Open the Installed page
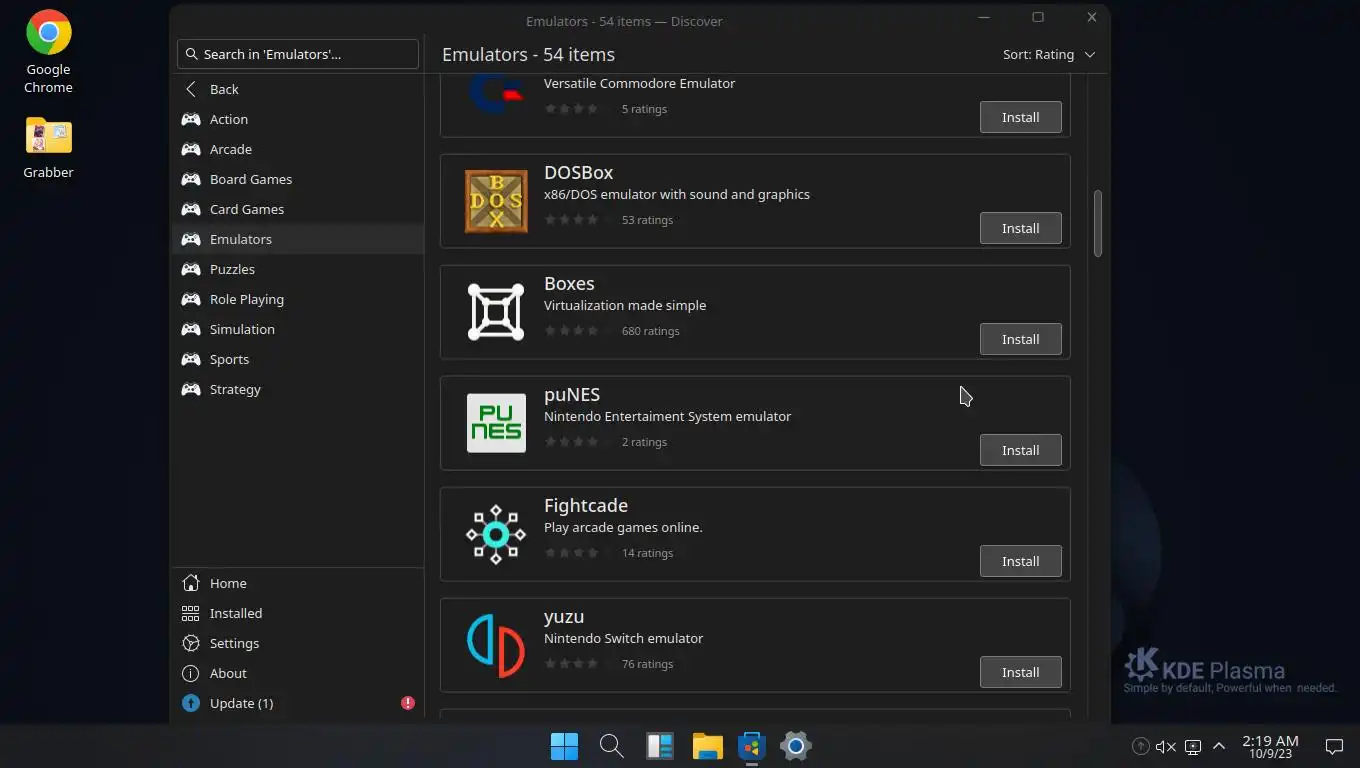Viewport: 1360px width, 768px height. (x=298, y=613)
